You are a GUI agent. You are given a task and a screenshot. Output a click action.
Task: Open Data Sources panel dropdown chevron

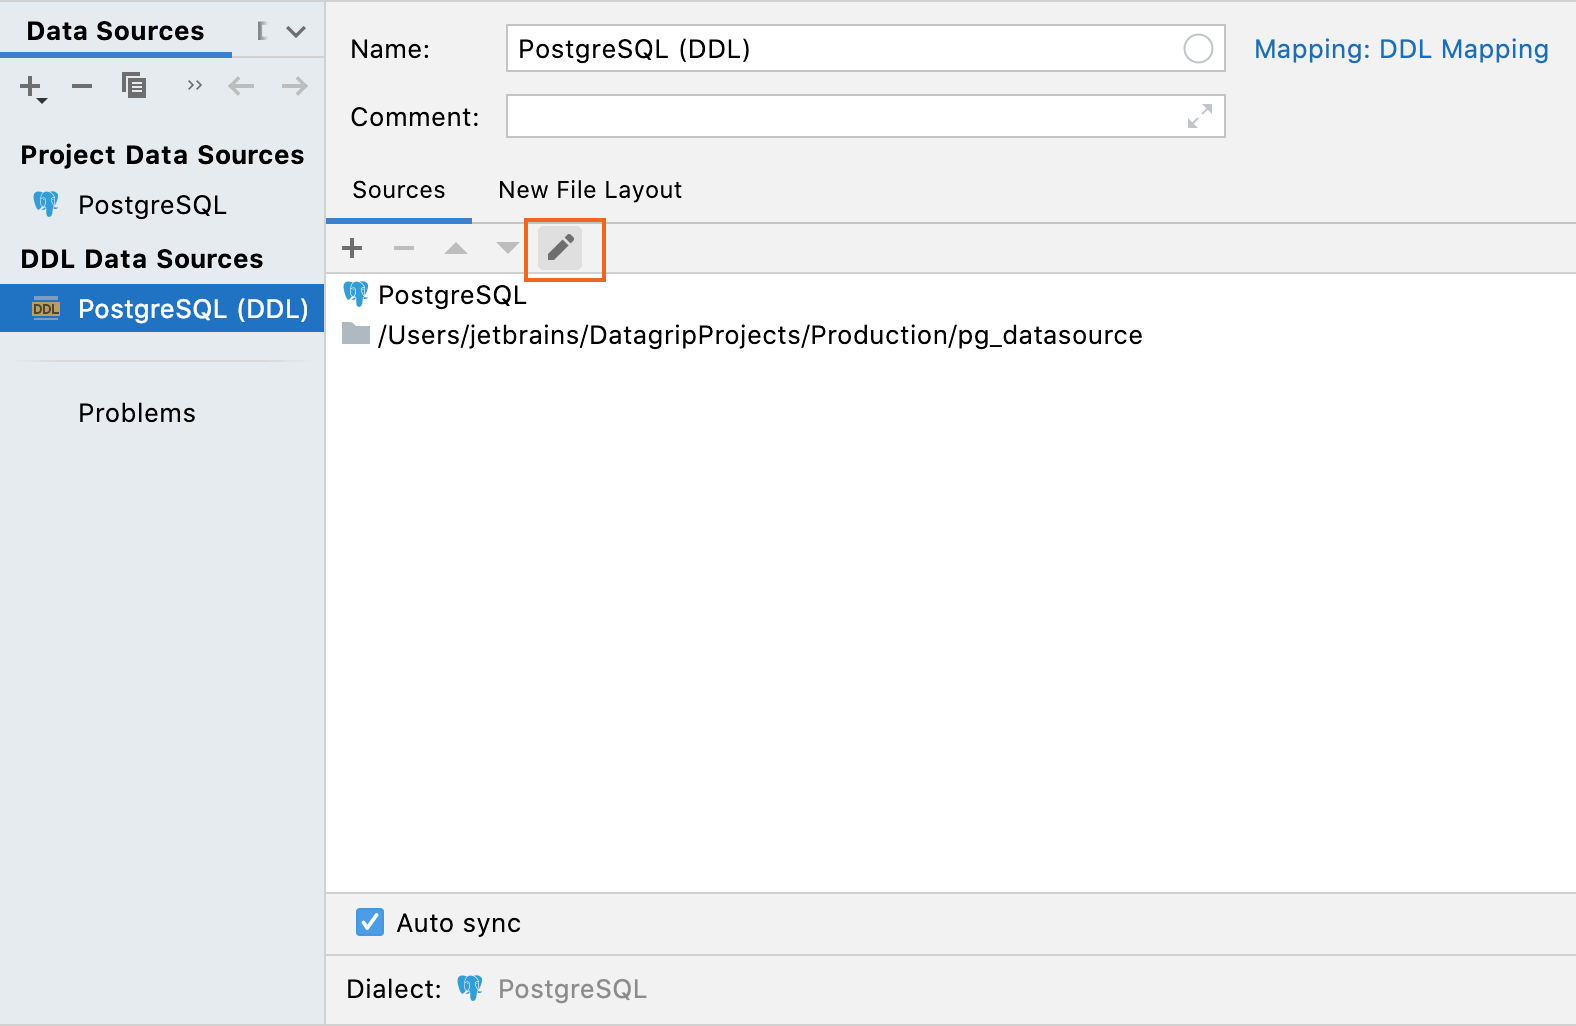(296, 31)
